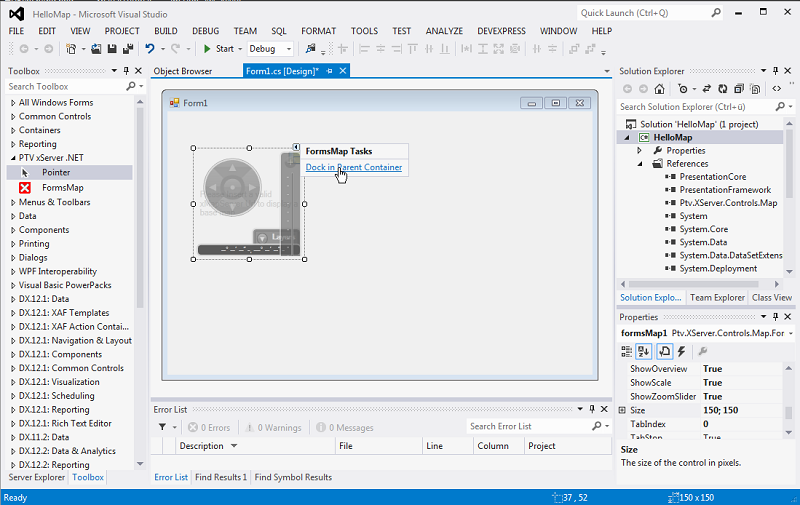The height and width of the screenshot is (505, 800).
Task: Click the Home icon in Solution Explorer
Action: pyautogui.click(x=659, y=89)
